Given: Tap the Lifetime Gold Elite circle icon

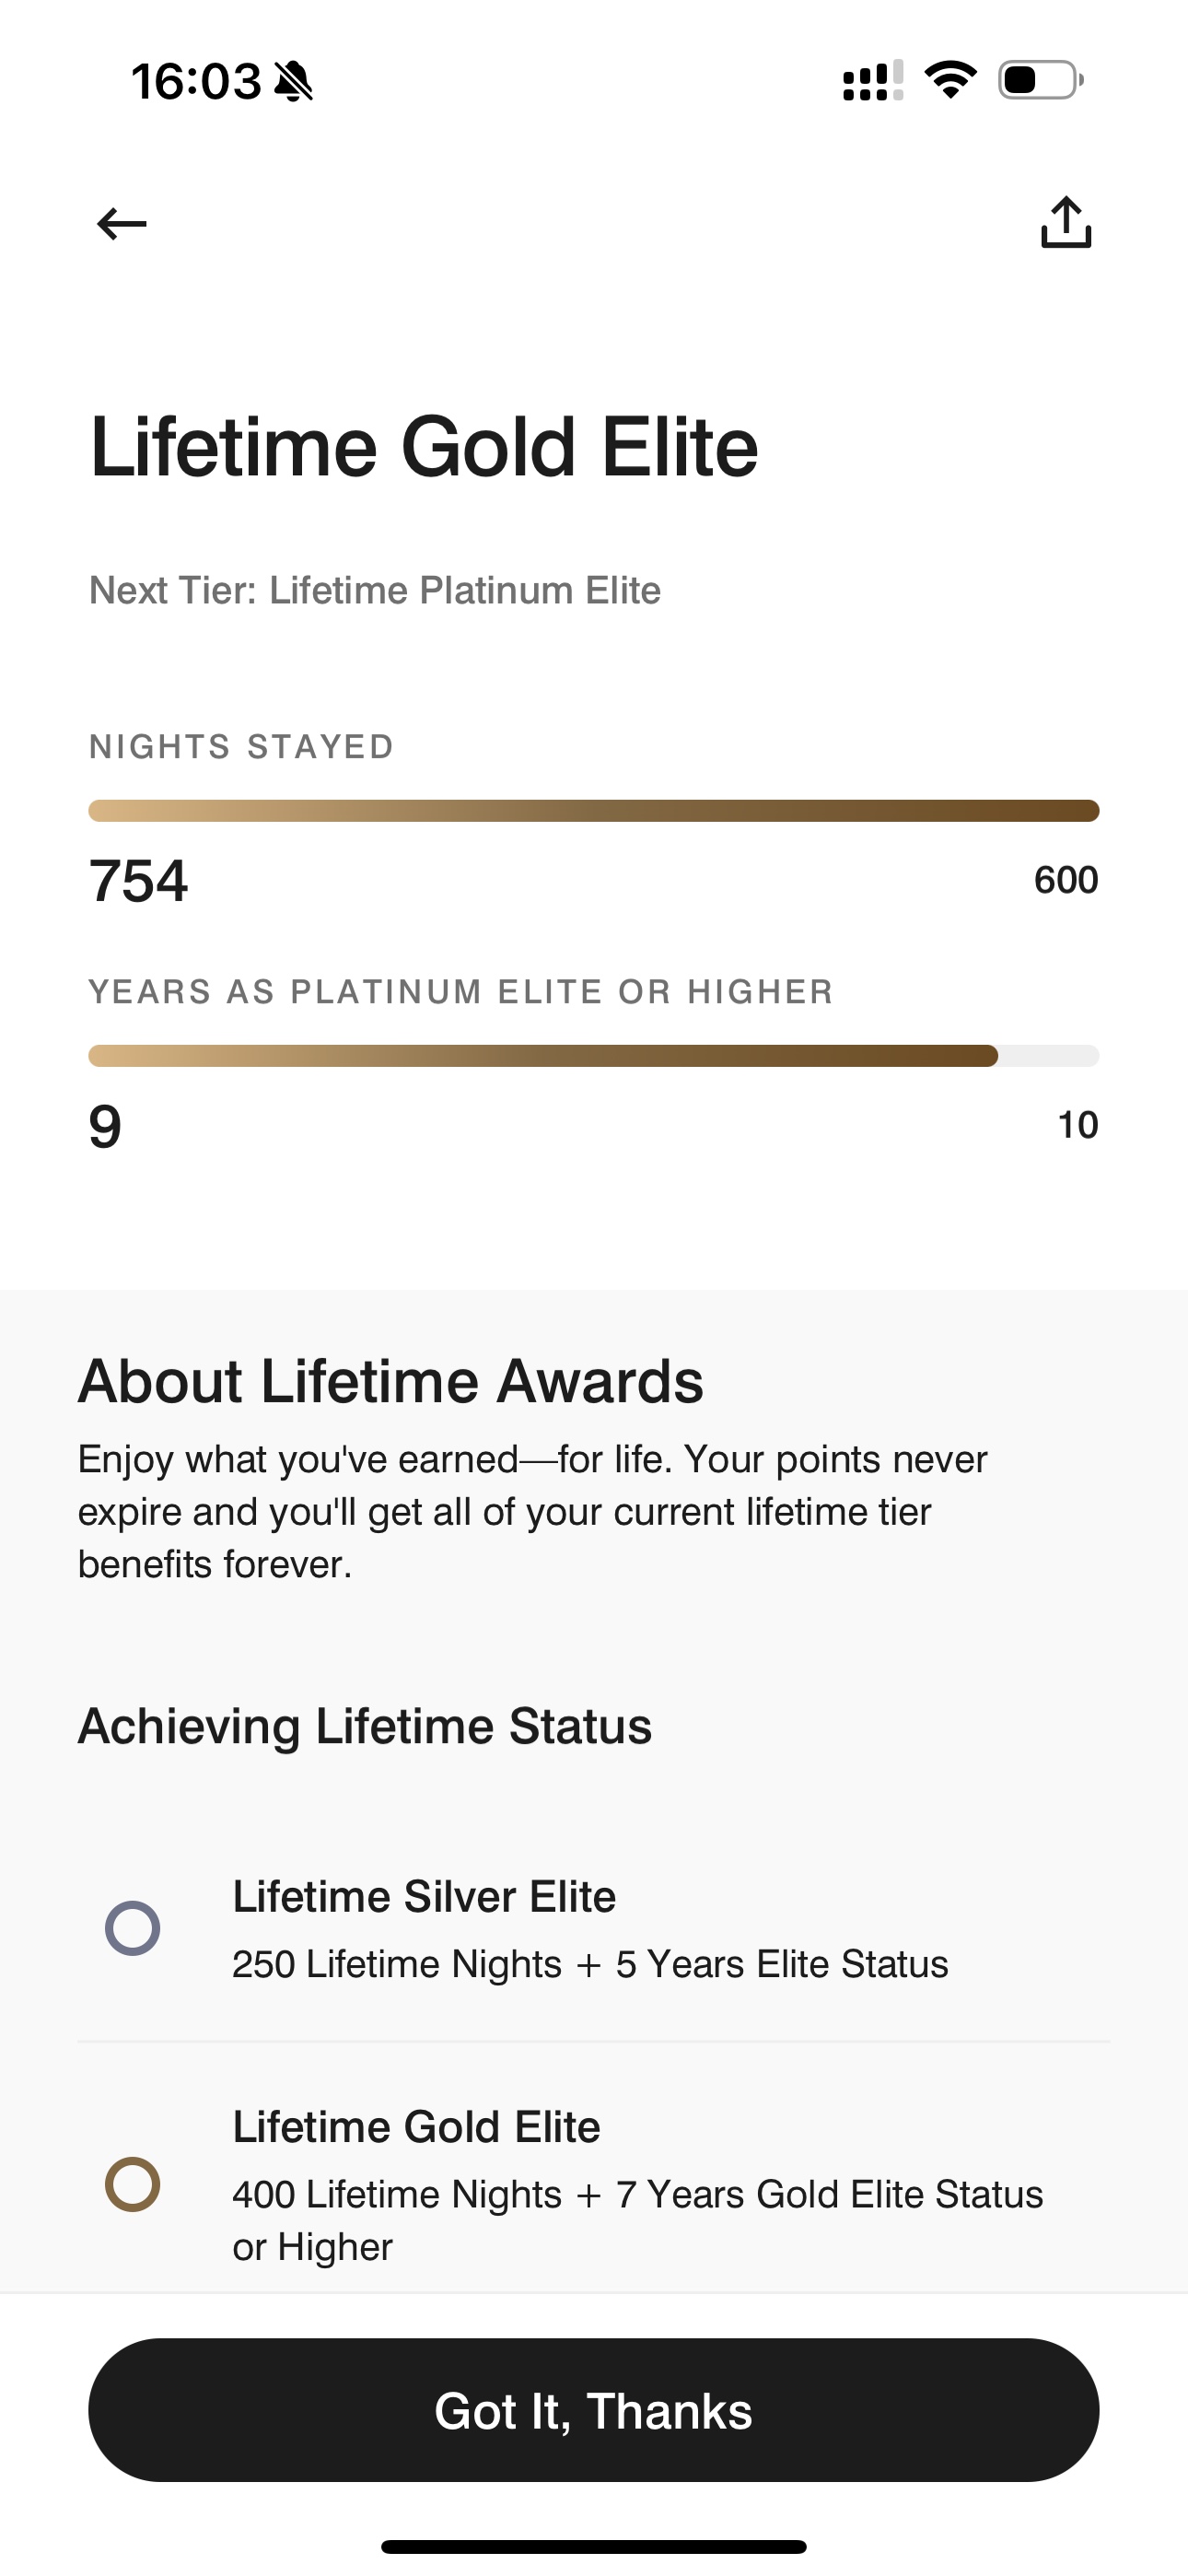Looking at the screenshot, I should point(133,2184).
